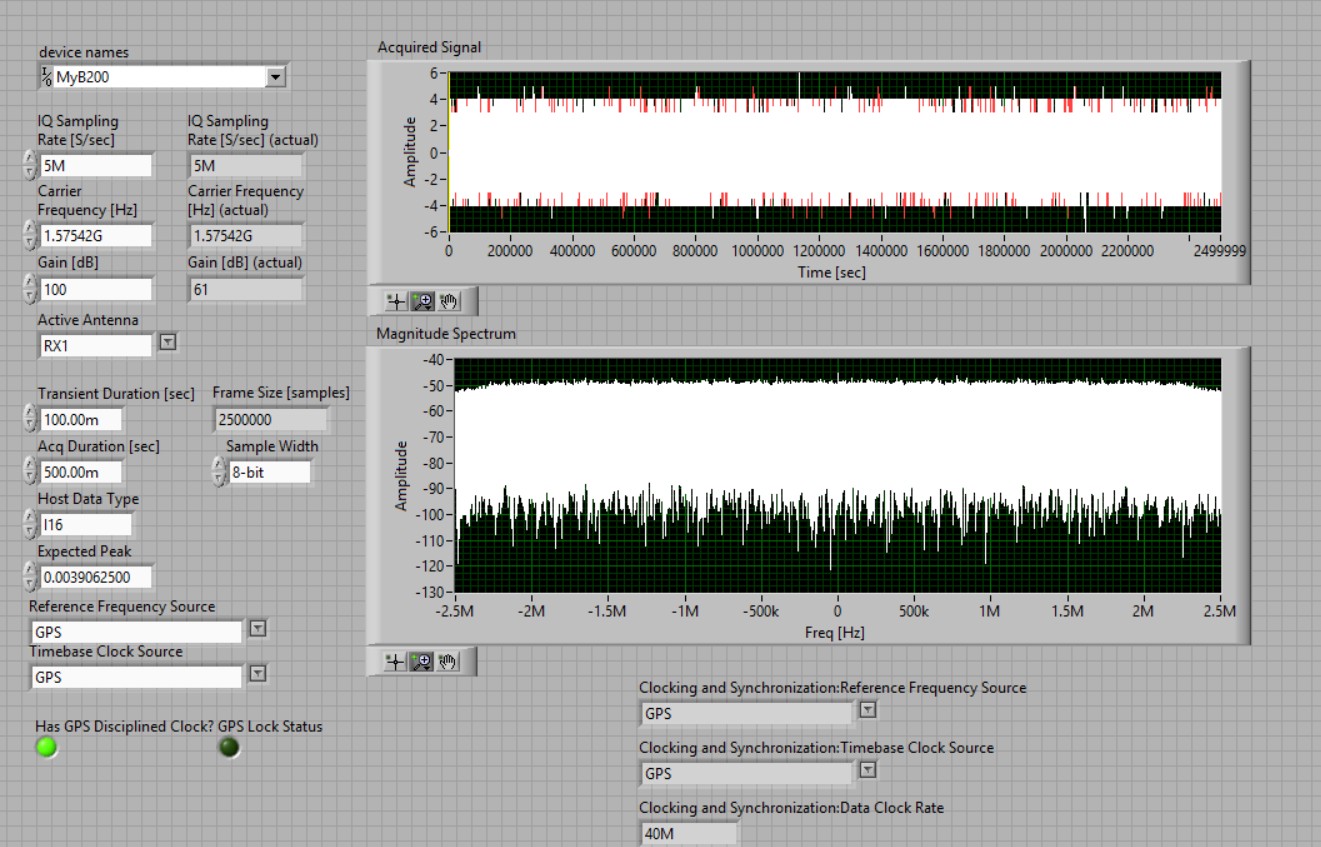Click the Host Data Type stepper arrows
The image size is (1321, 847).
(x=29, y=524)
